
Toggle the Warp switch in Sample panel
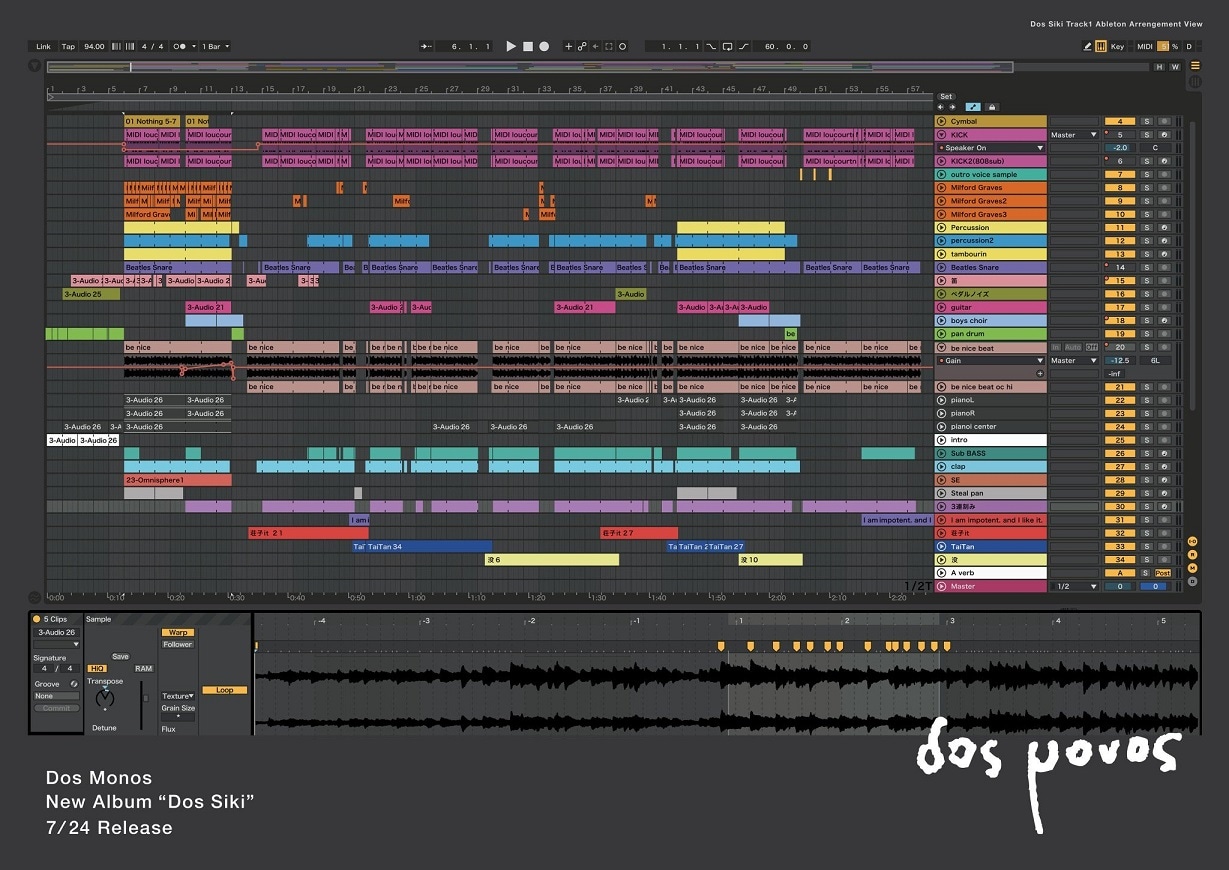tap(177, 632)
